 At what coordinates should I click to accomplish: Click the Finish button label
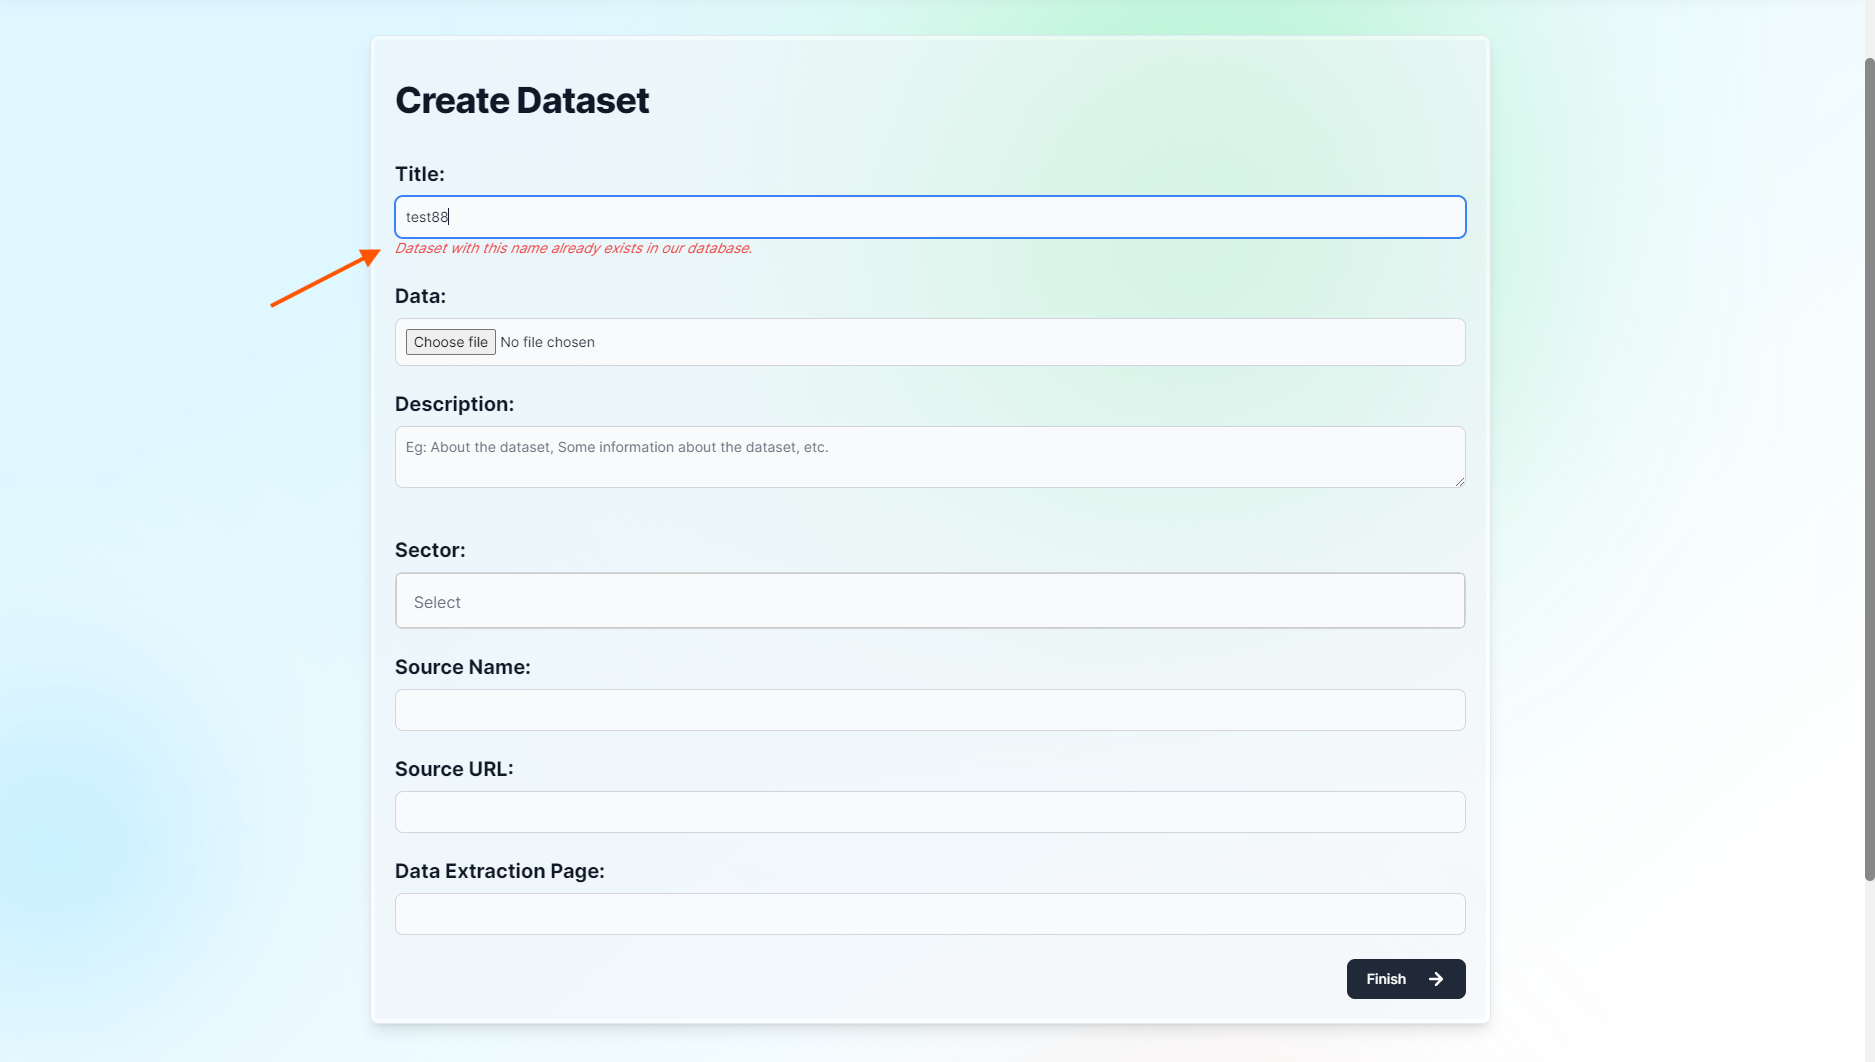click(1386, 979)
